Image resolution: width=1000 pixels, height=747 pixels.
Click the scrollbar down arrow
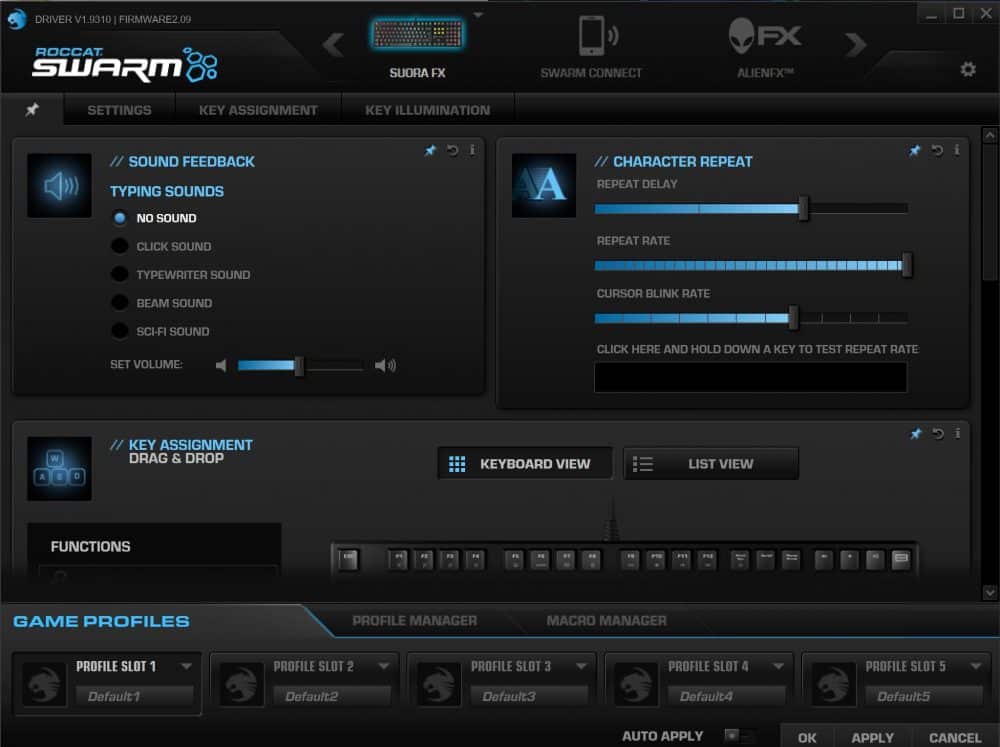tap(989, 593)
